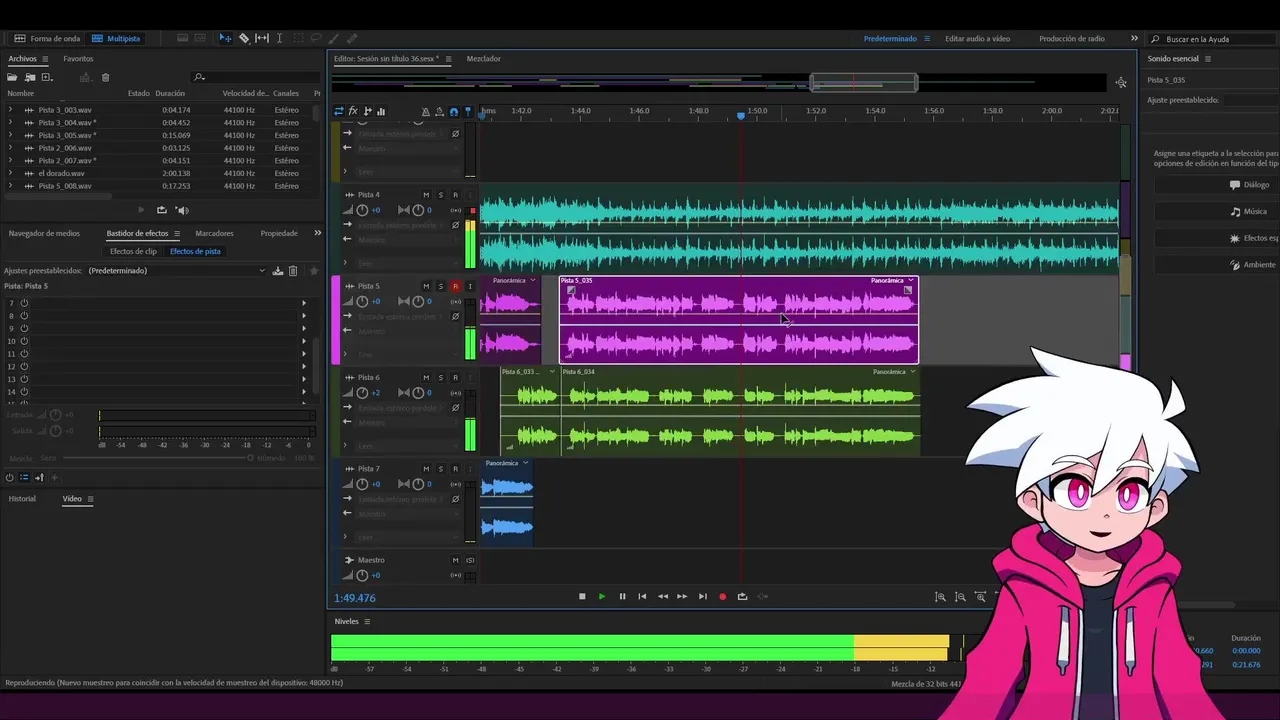Expand effect slot 7 arrow
Image resolution: width=1280 pixels, height=720 pixels.
coord(304,303)
